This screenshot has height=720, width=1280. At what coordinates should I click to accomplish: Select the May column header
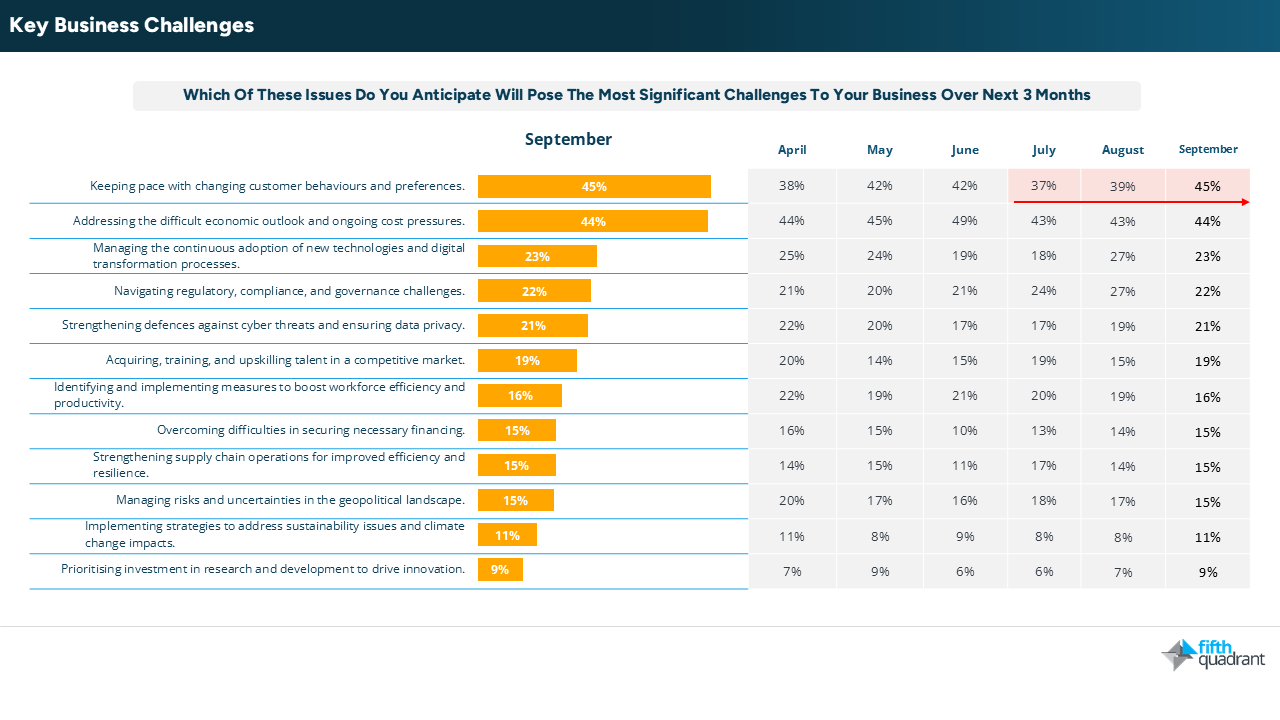coord(880,150)
